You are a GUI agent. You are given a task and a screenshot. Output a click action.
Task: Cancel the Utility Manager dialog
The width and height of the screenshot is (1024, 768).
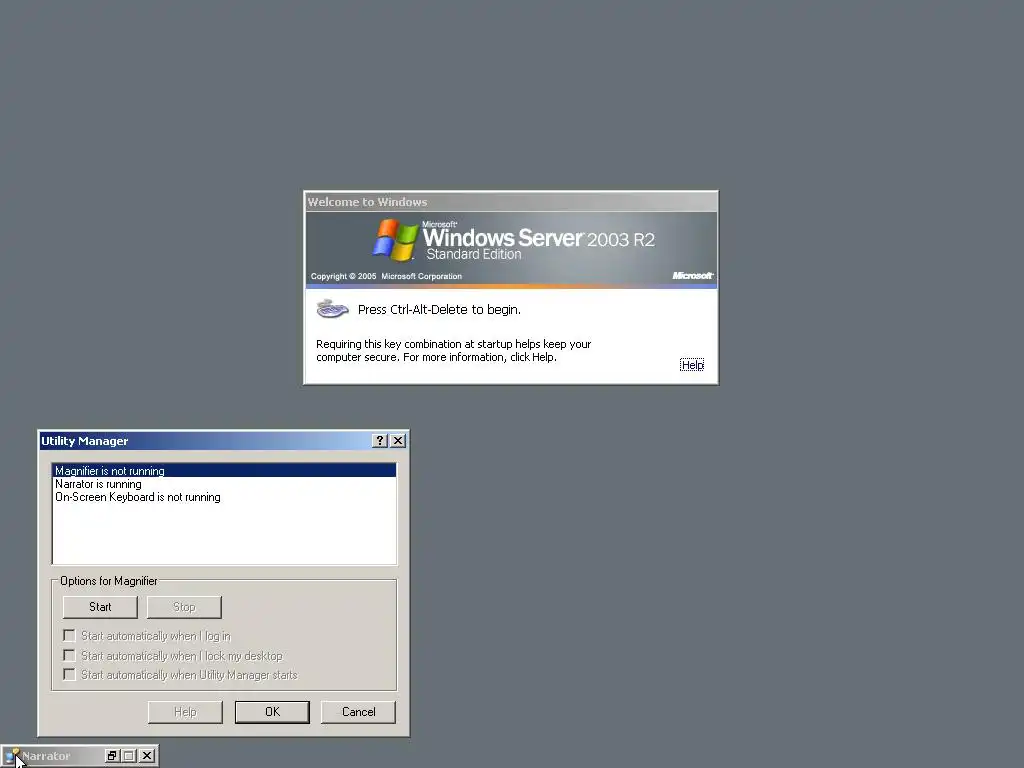coord(359,712)
